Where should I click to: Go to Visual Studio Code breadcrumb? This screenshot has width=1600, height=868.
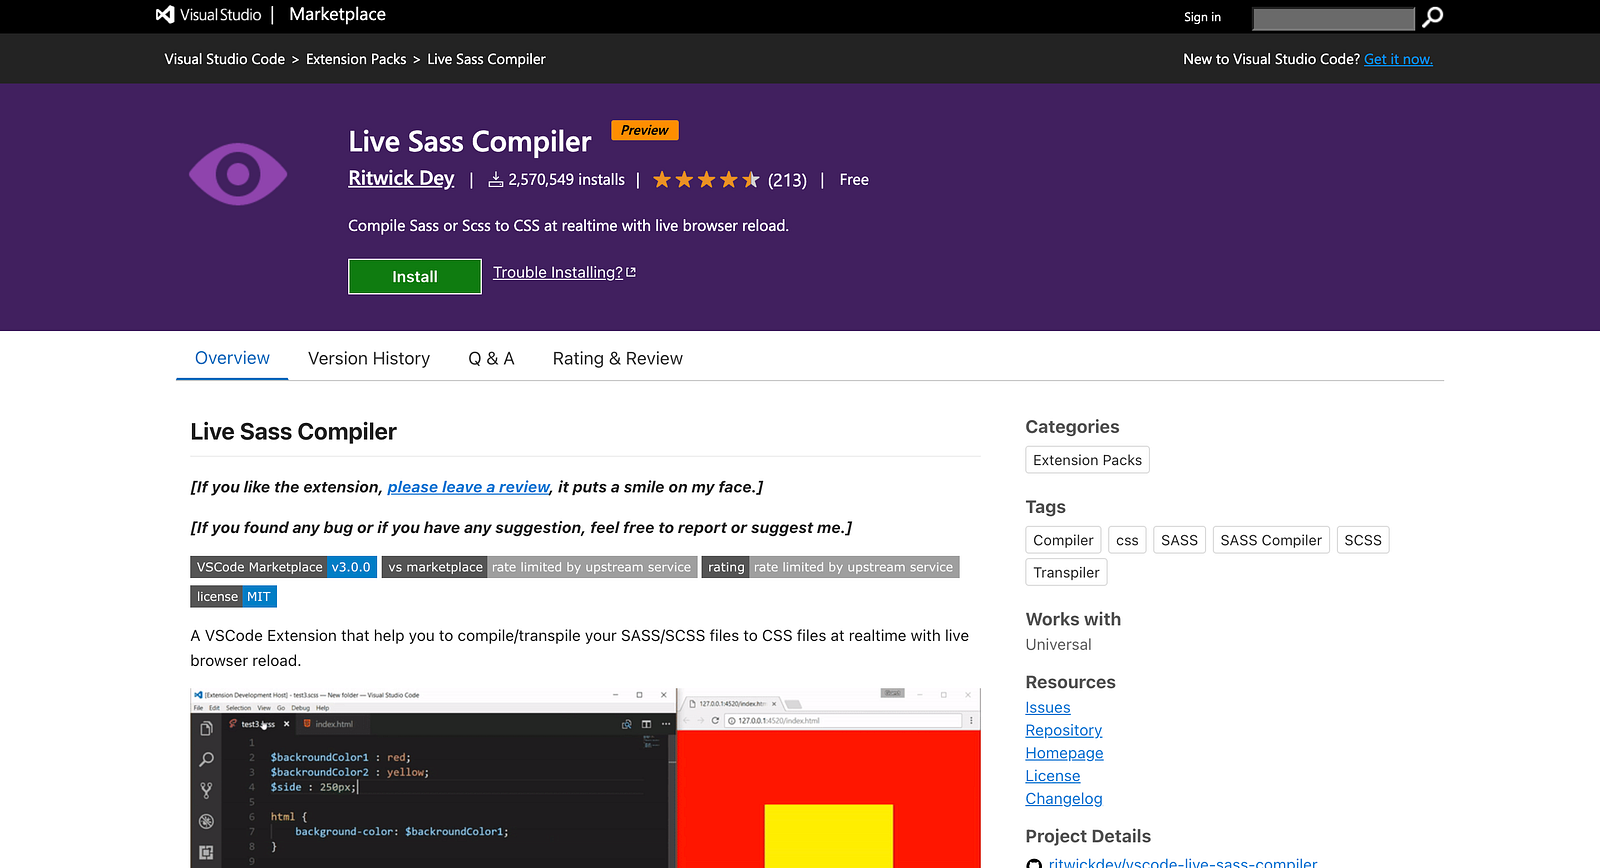pyautogui.click(x=225, y=59)
